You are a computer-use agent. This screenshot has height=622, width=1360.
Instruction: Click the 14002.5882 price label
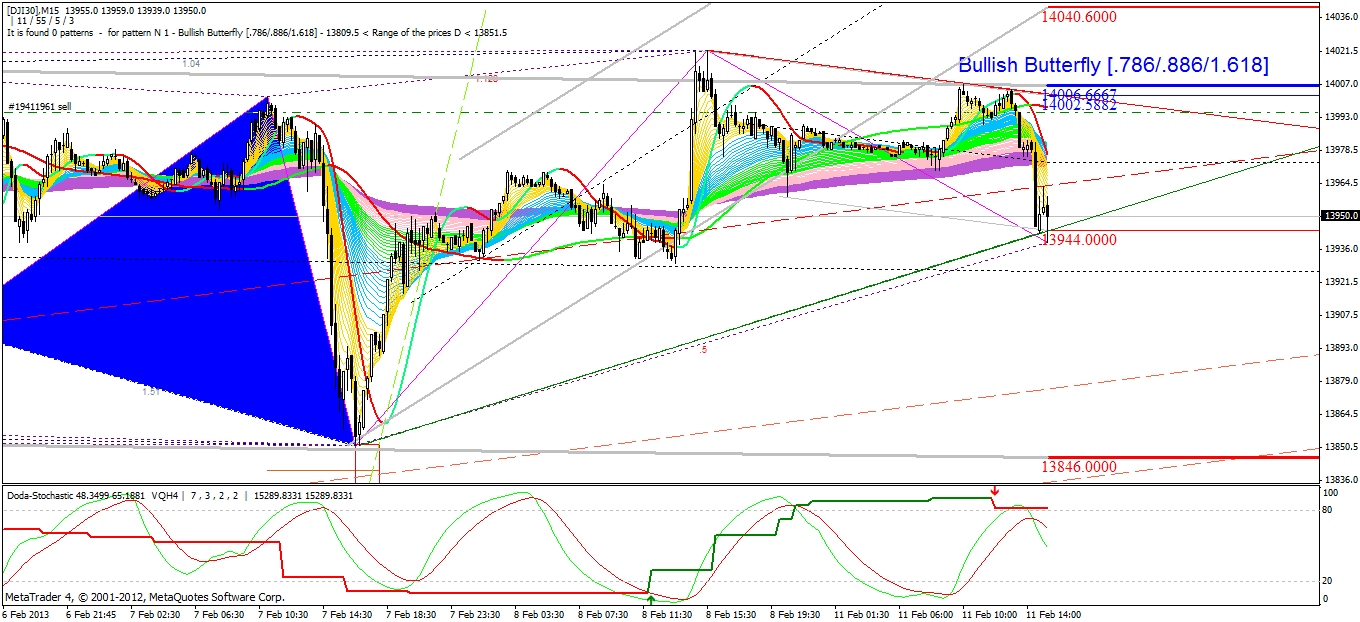(x=1078, y=104)
